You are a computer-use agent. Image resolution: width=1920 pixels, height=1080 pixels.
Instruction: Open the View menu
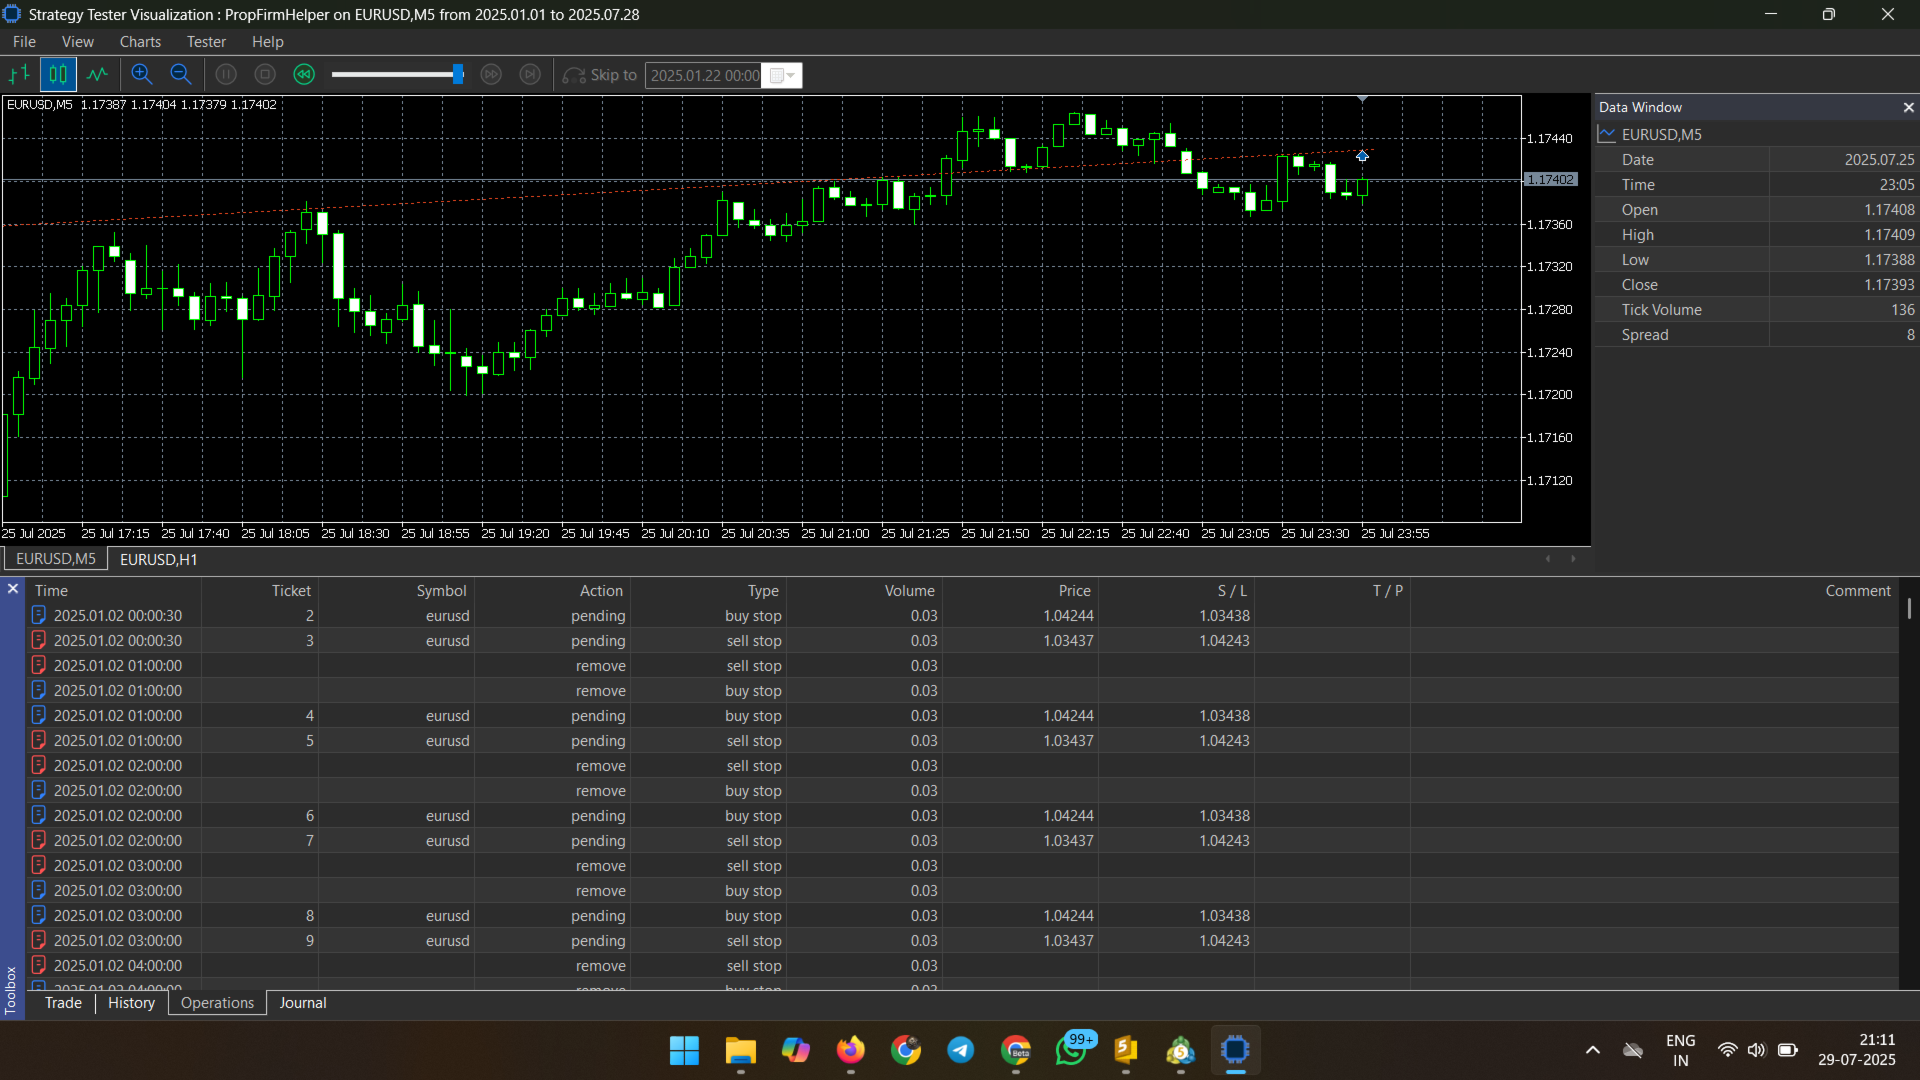77,41
